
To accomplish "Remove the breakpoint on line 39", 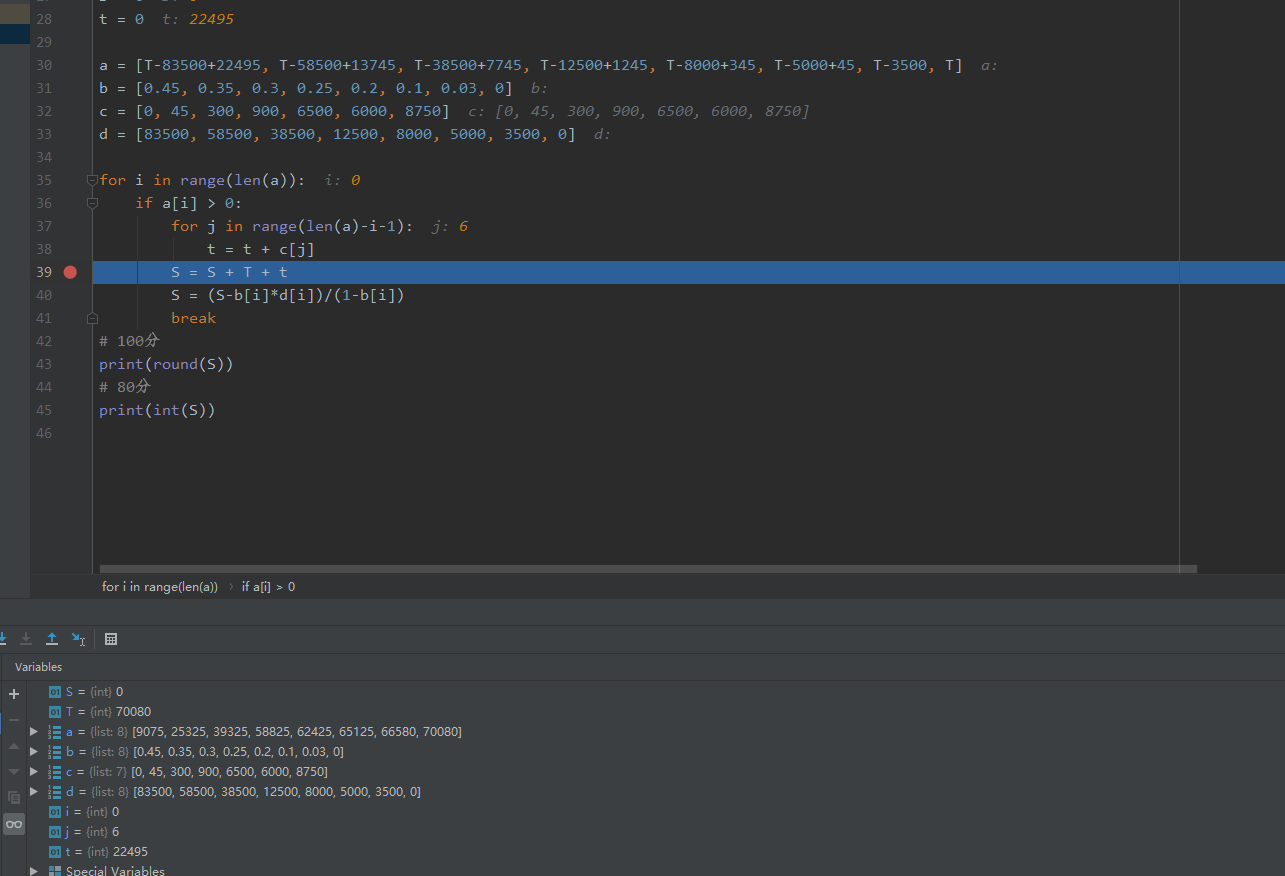I will tap(70, 272).
